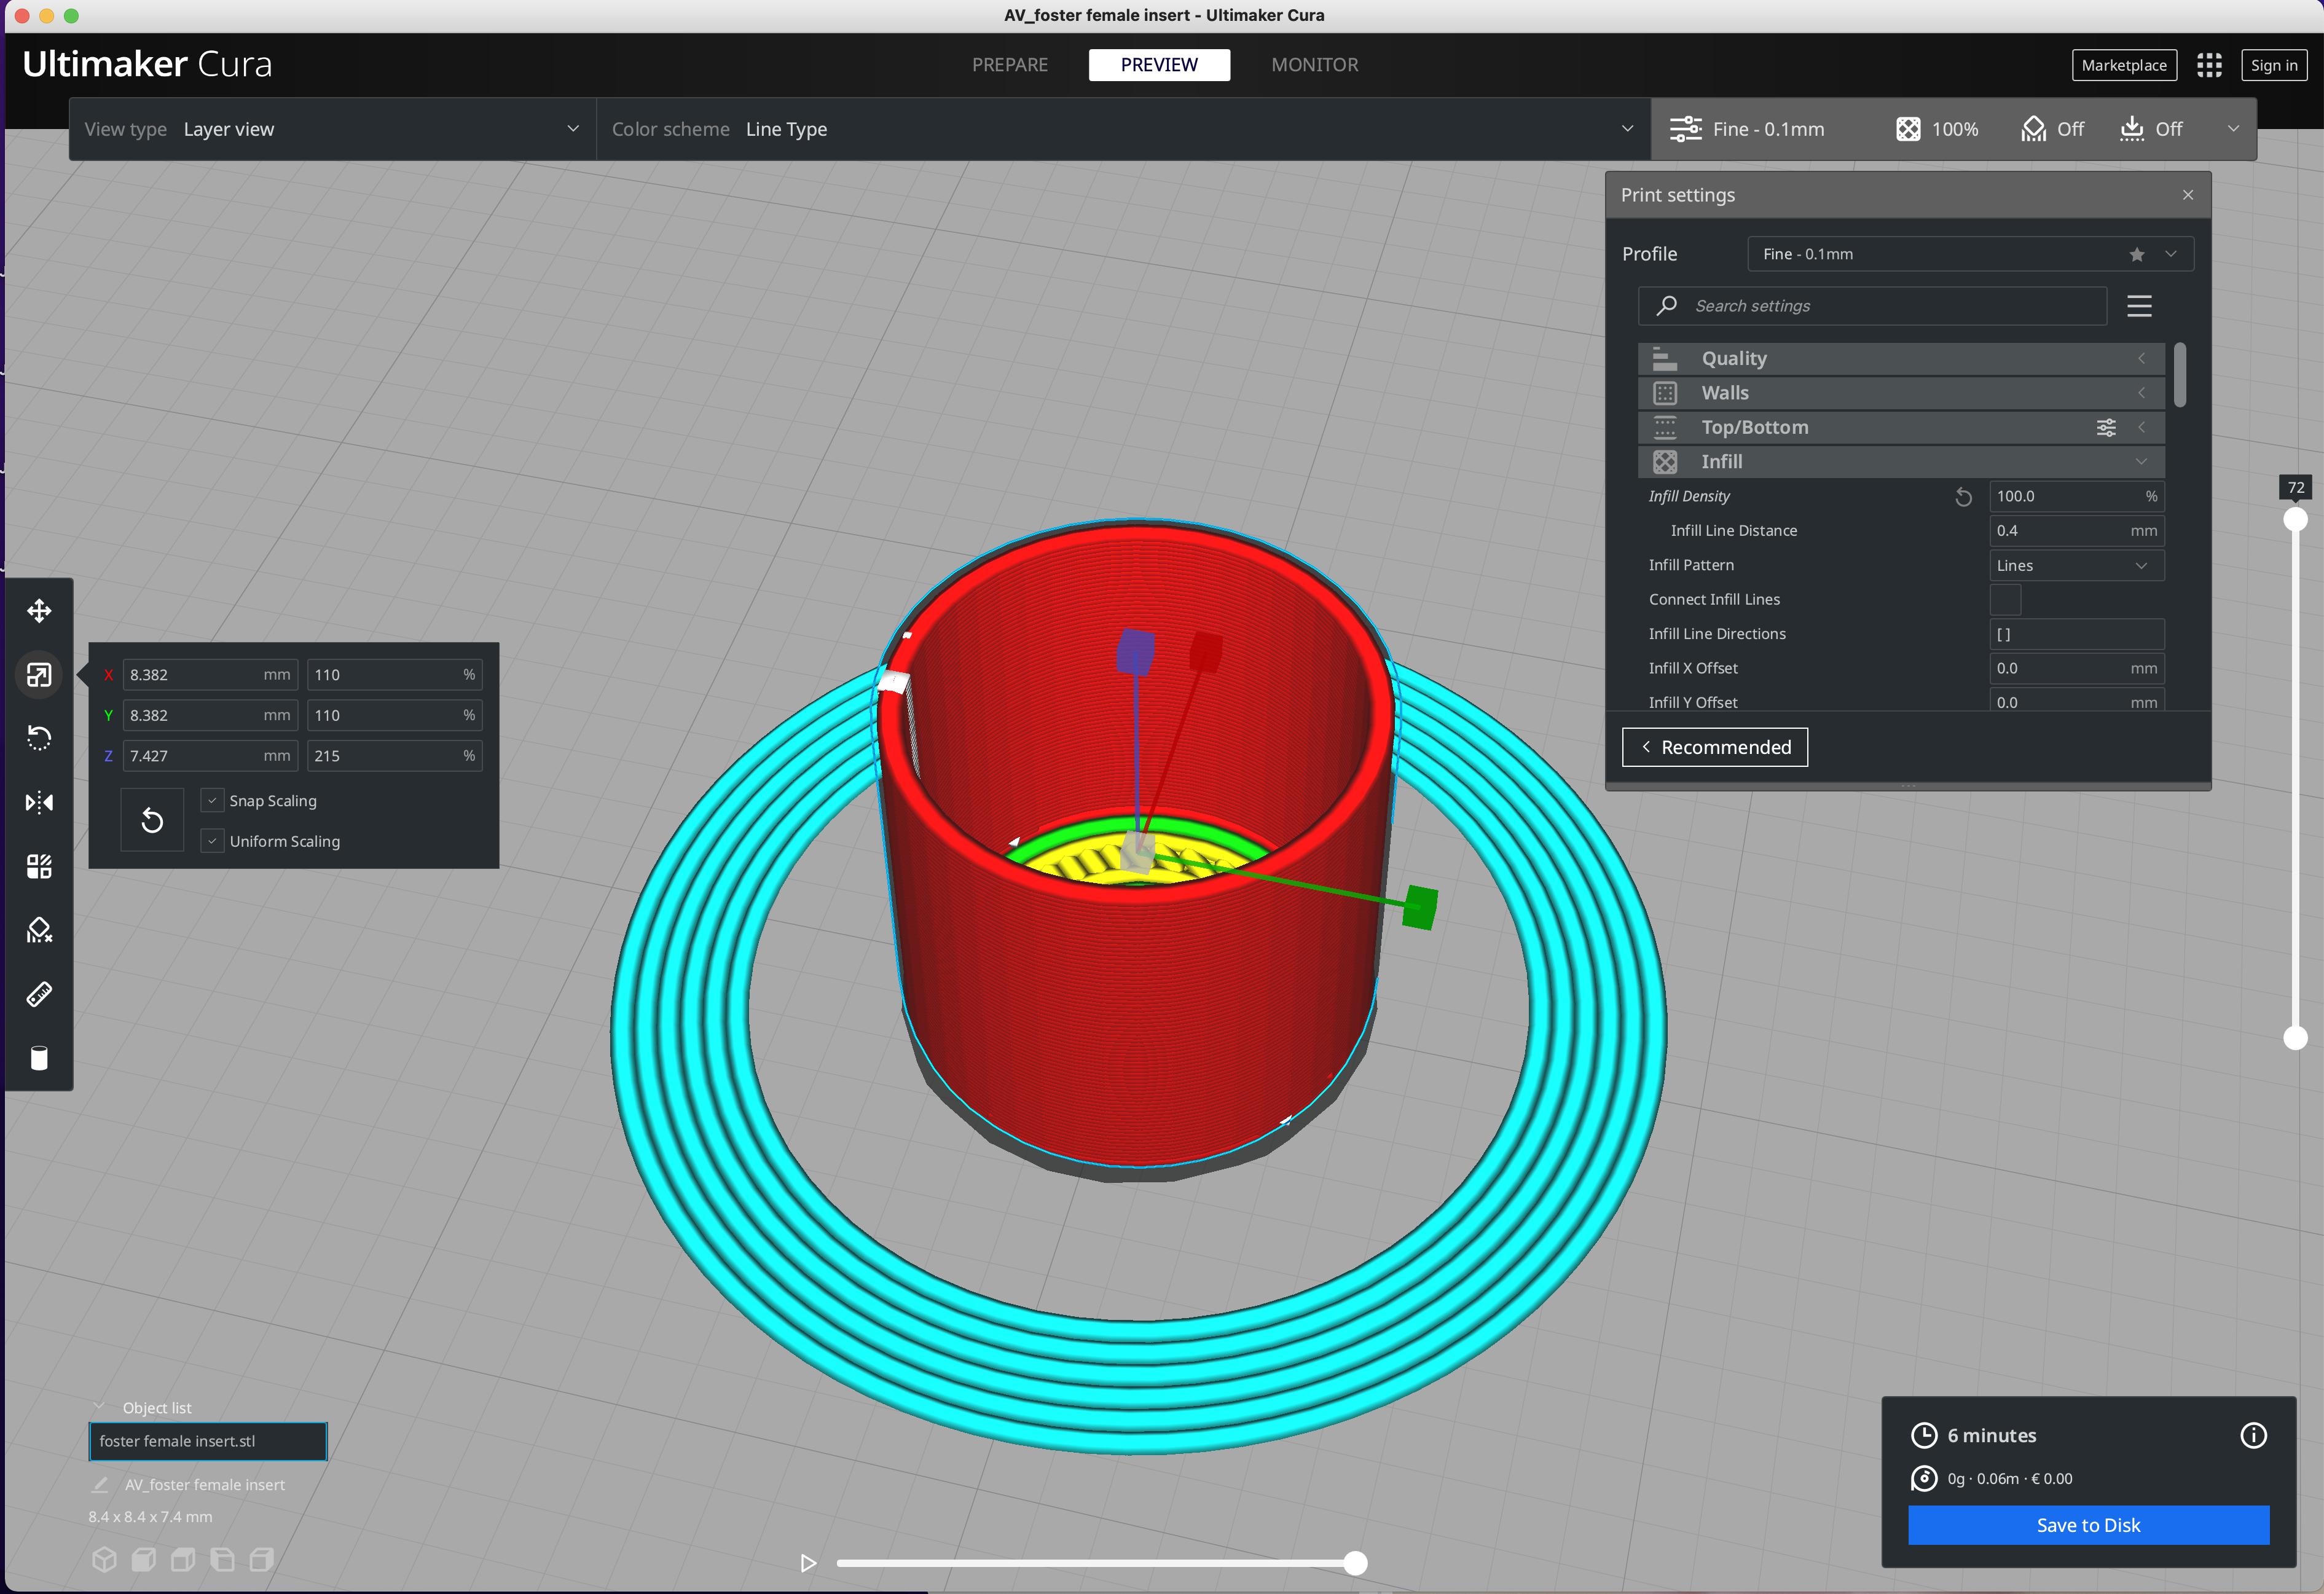This screenshot has width=2324, height=1594.
Task: Open the Marketplace
Action: pyautogui.click(x=2124, y=65)
